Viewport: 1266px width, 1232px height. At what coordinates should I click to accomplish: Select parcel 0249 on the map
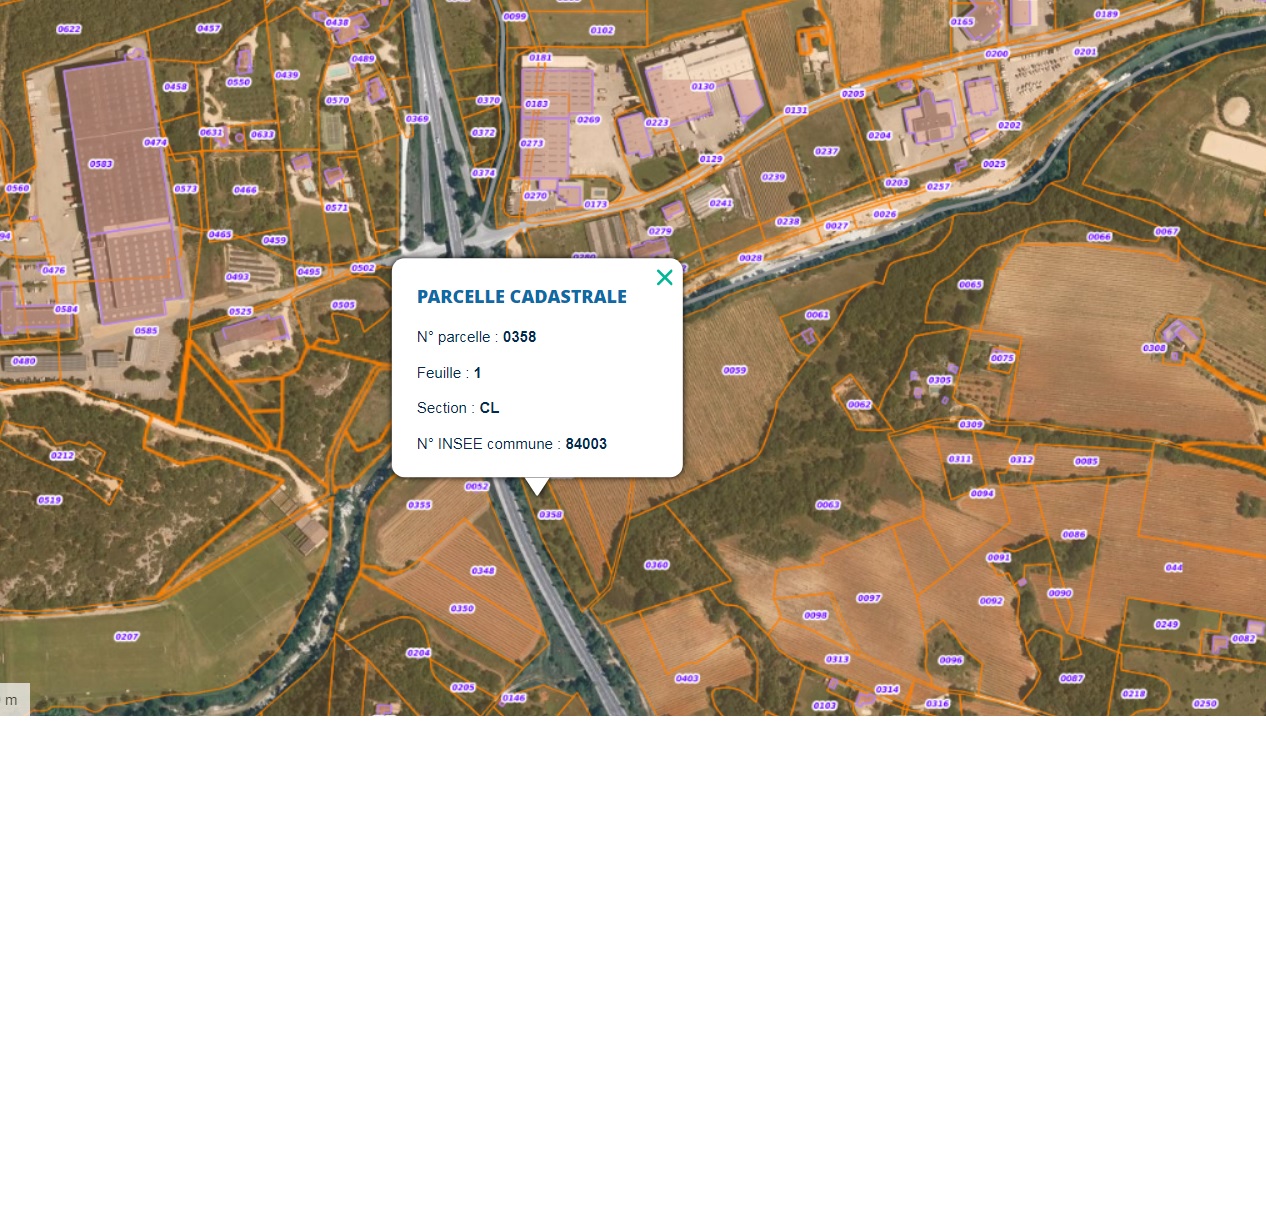1167,624
